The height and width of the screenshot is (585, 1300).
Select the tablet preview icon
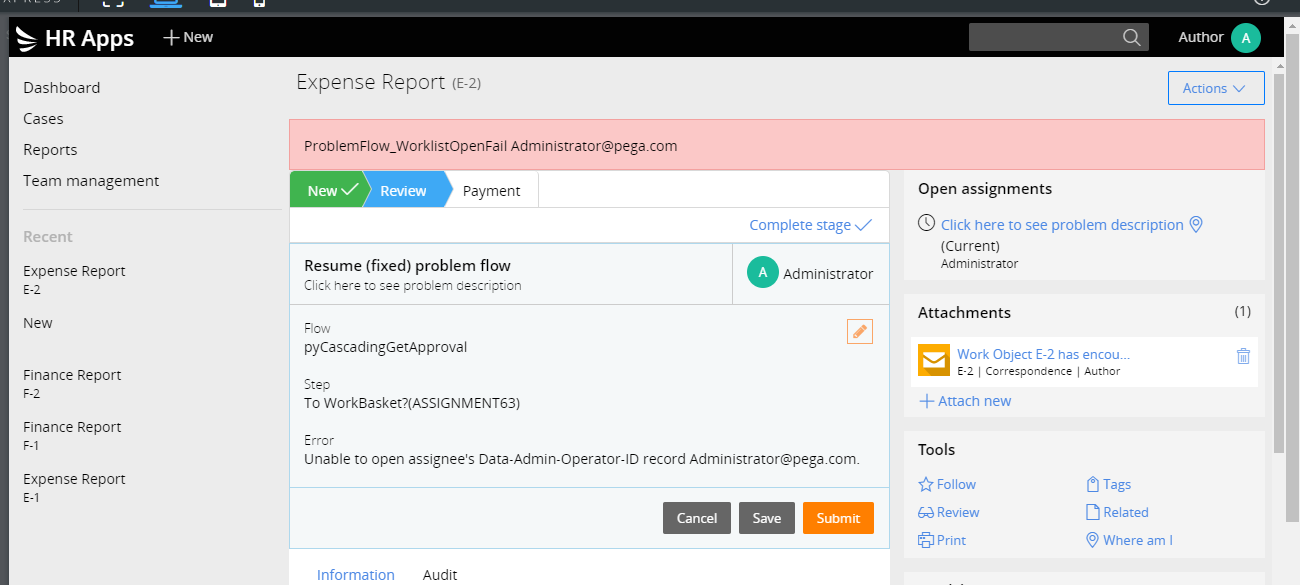[218, 3]
